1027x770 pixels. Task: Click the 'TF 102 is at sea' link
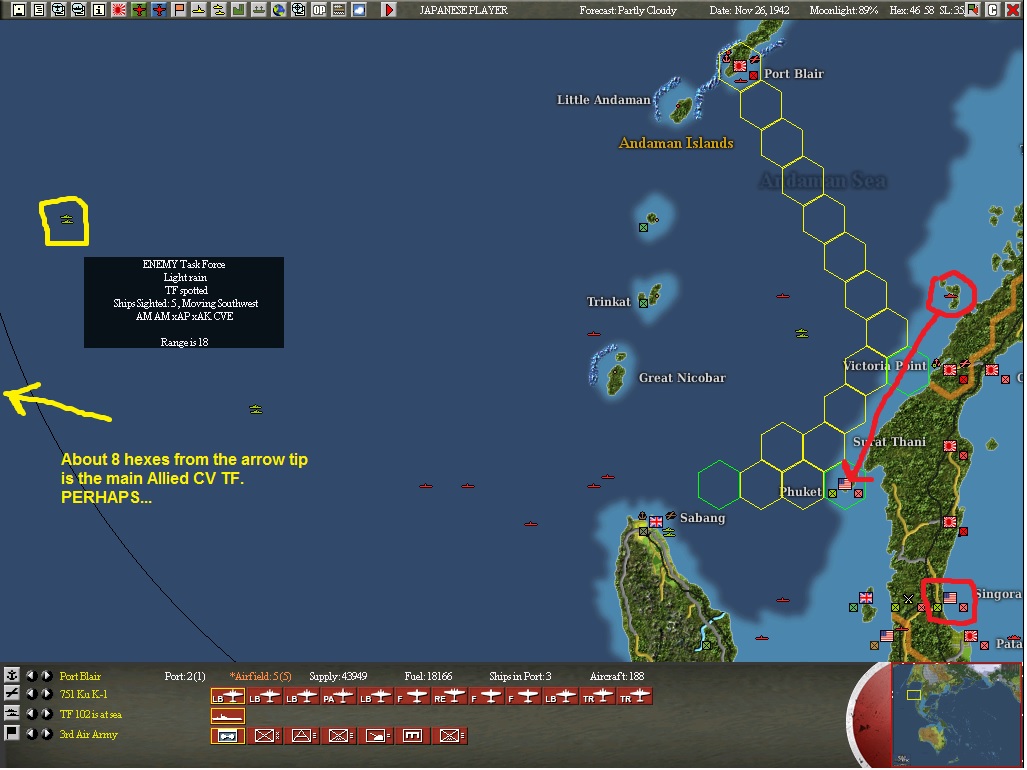click(90, 714)
